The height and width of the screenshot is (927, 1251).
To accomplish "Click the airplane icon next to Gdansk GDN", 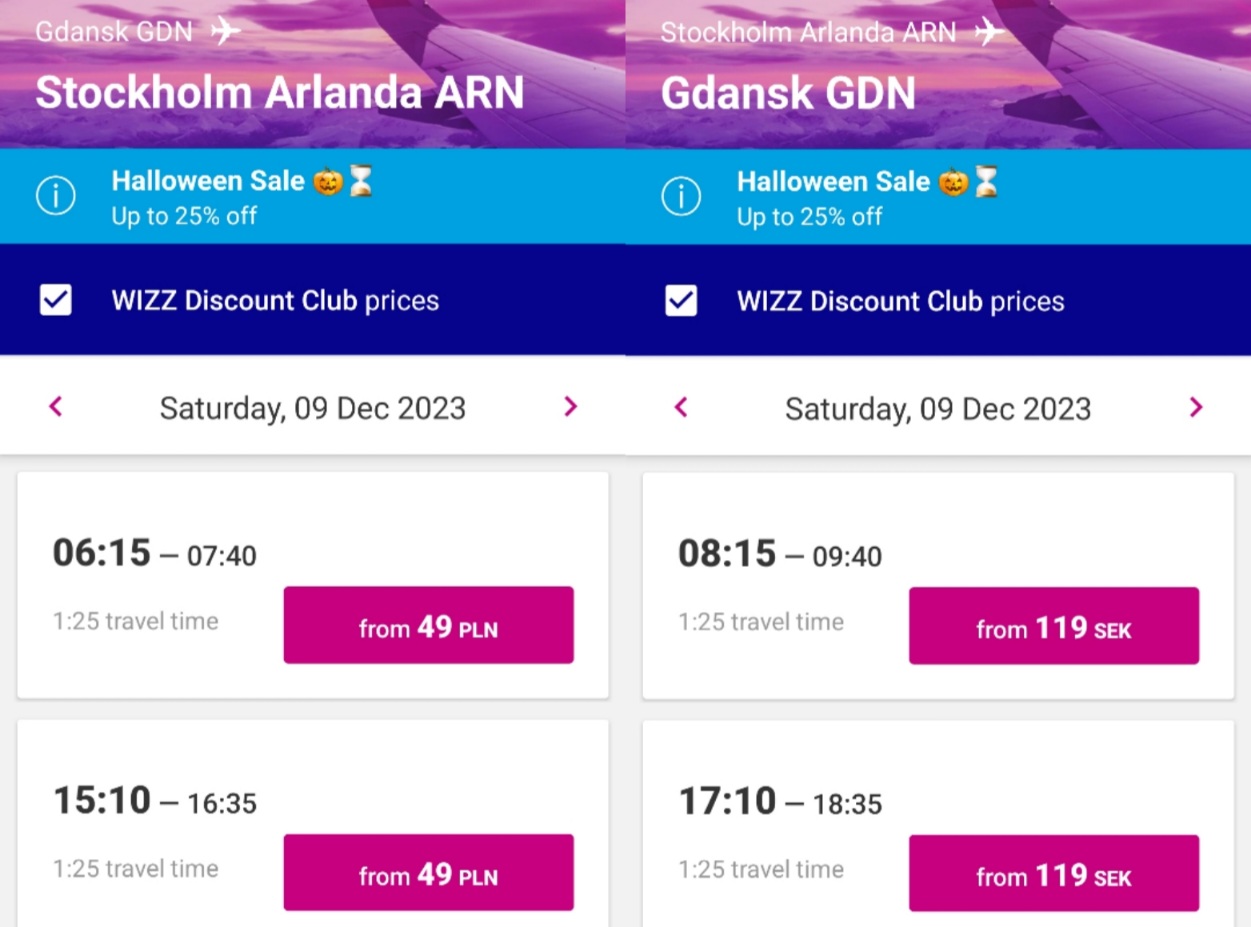I will tap(226, 31).
